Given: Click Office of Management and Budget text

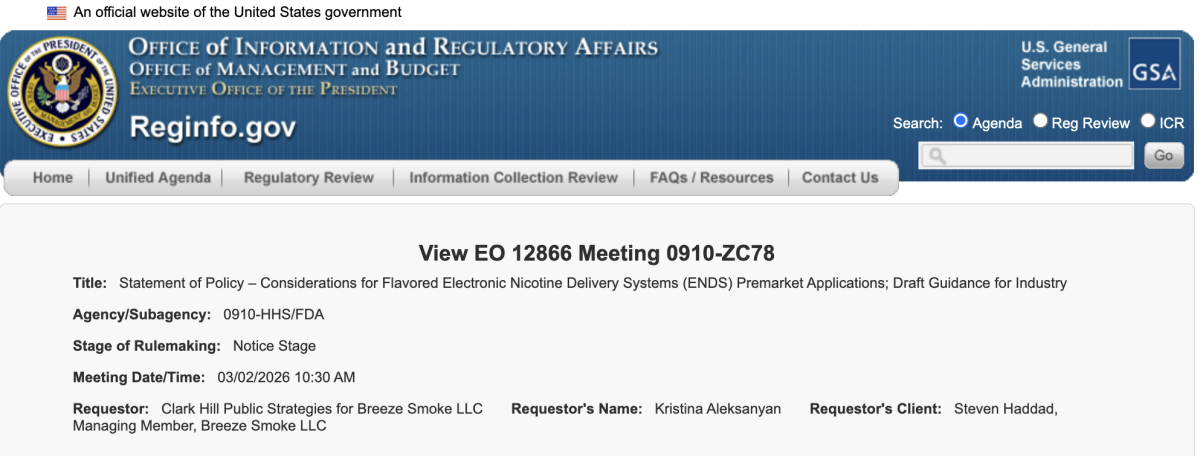Looking at the screenshot, I should tap(295, 70).
